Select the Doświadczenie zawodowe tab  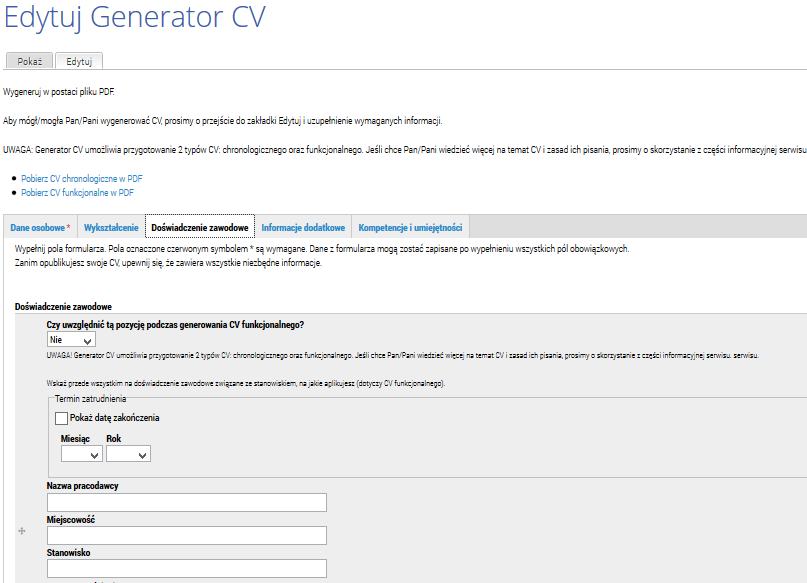(200, 227)
